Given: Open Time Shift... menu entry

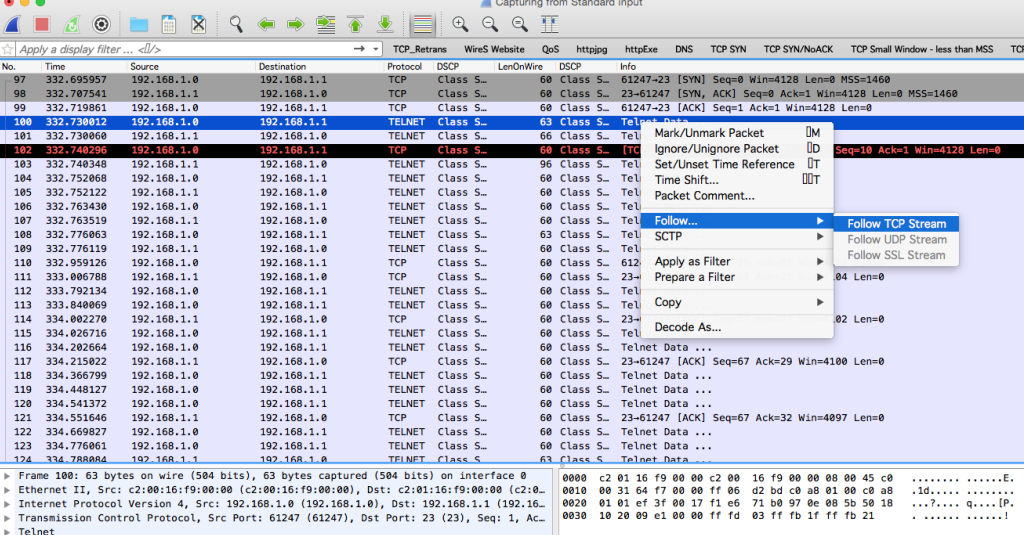Looking at the screenshot, I should point(737,180).
